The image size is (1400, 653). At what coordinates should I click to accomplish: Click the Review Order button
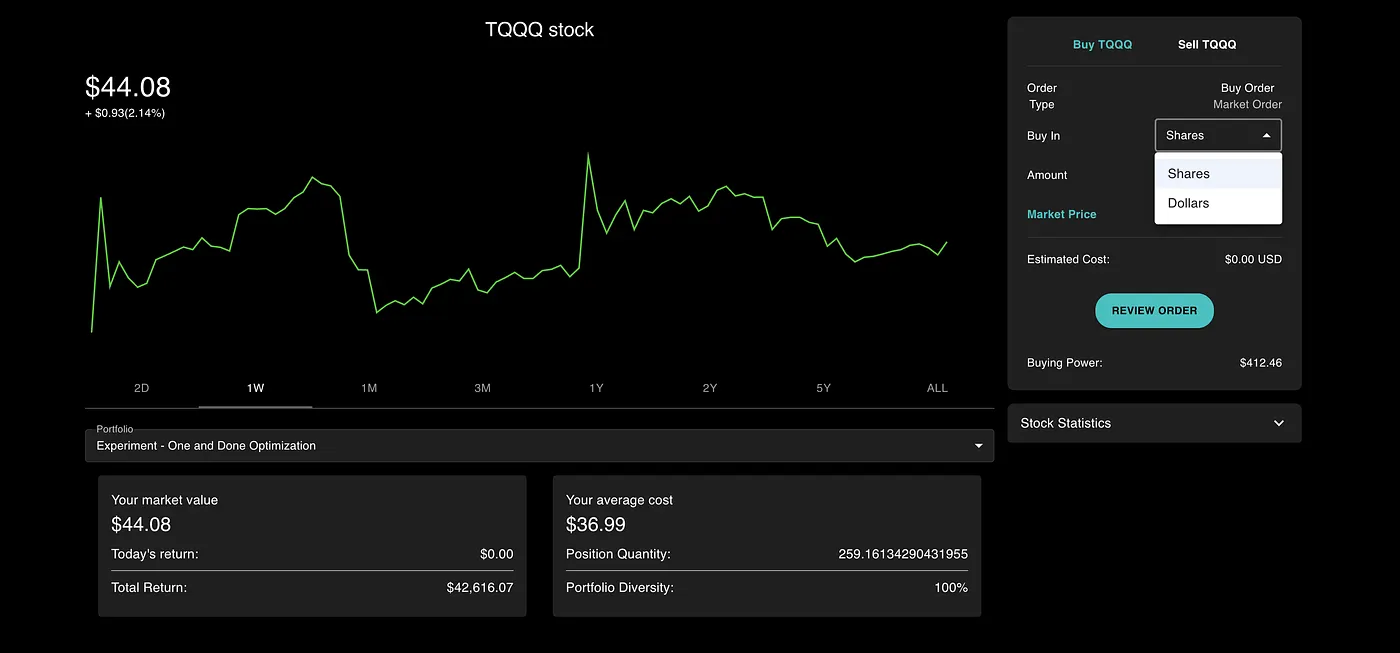(x=1154, y=311)
